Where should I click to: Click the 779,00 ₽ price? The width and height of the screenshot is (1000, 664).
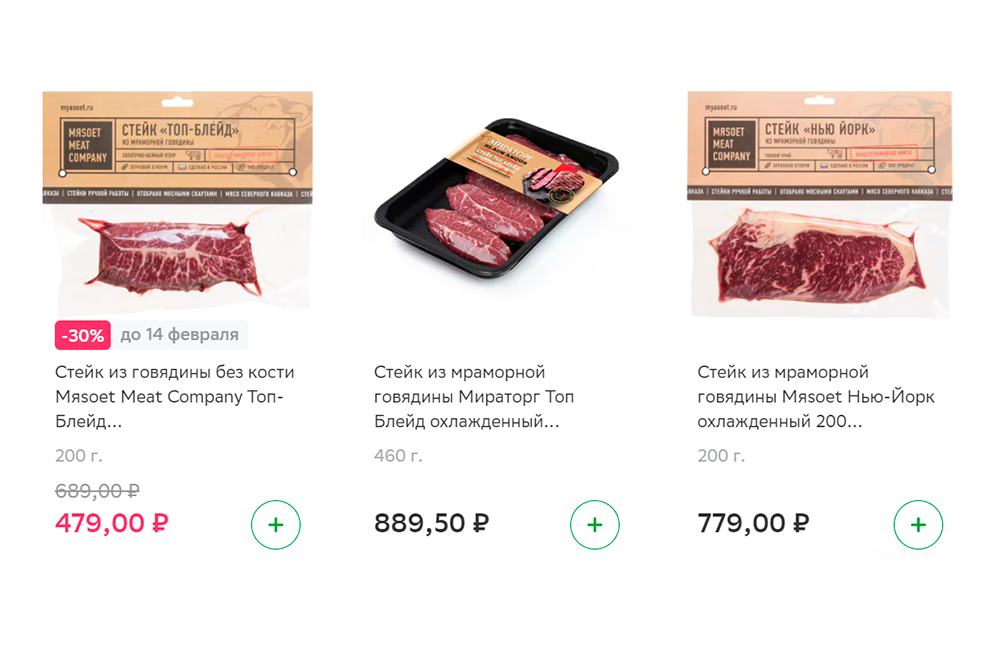click(x=753, y=523)
